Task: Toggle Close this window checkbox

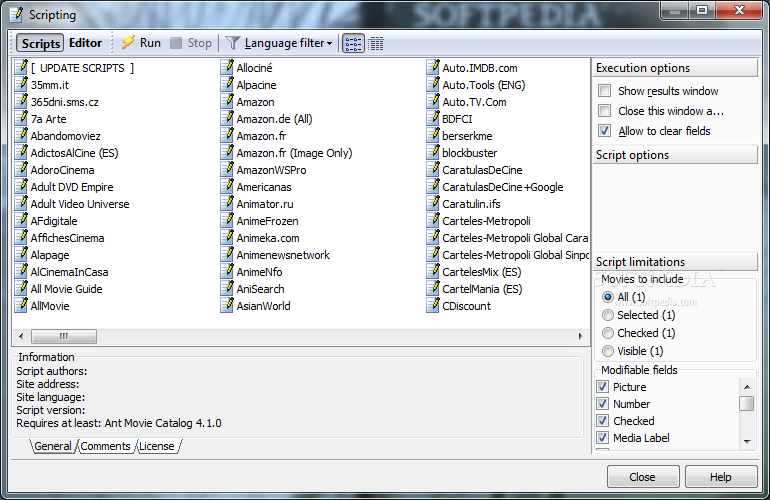Action: tap(605, 111)
